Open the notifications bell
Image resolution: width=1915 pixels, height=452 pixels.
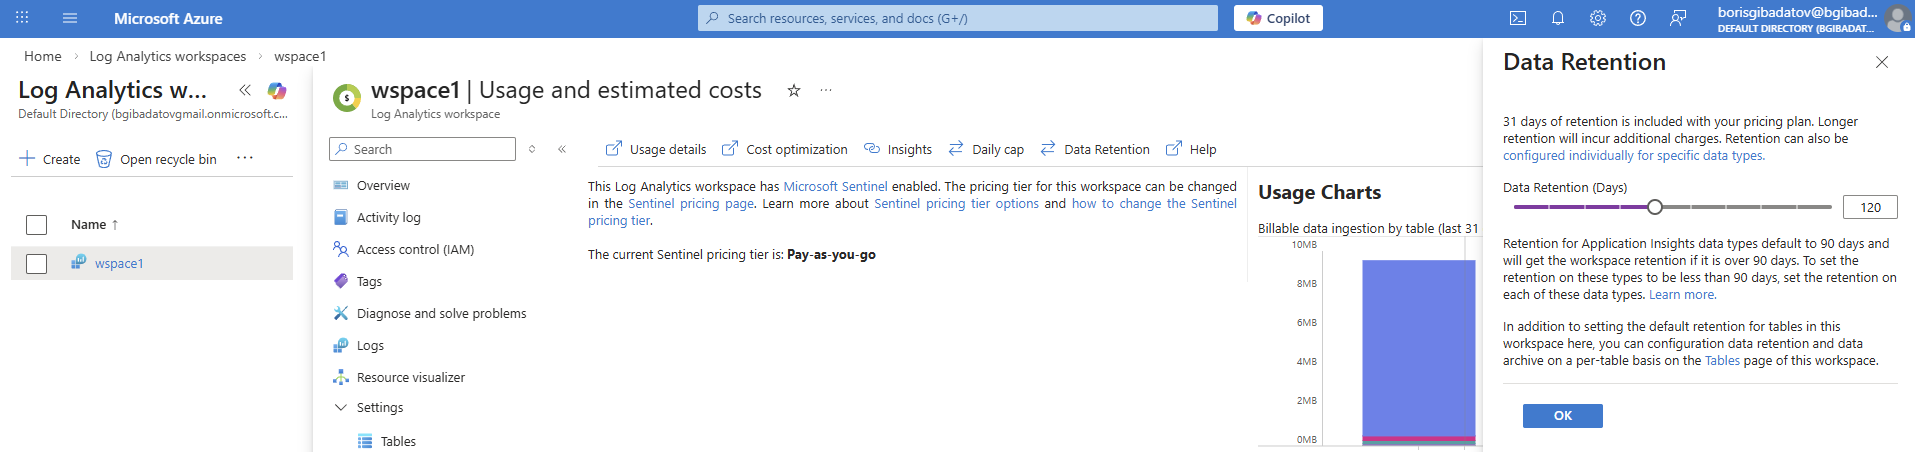[x=1557, y=18]
